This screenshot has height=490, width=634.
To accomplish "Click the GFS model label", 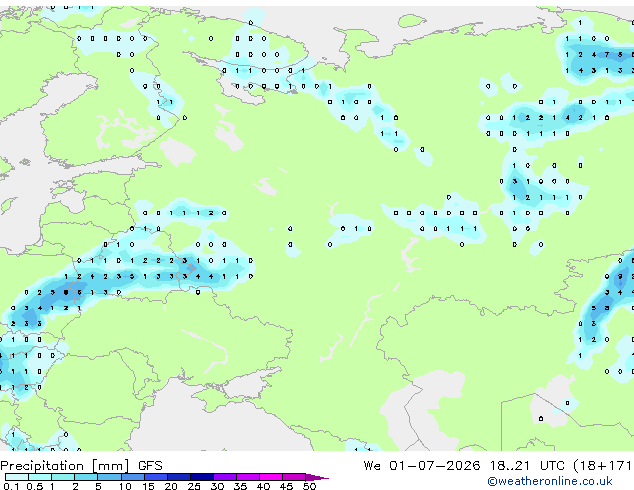I will coord(150,466).
